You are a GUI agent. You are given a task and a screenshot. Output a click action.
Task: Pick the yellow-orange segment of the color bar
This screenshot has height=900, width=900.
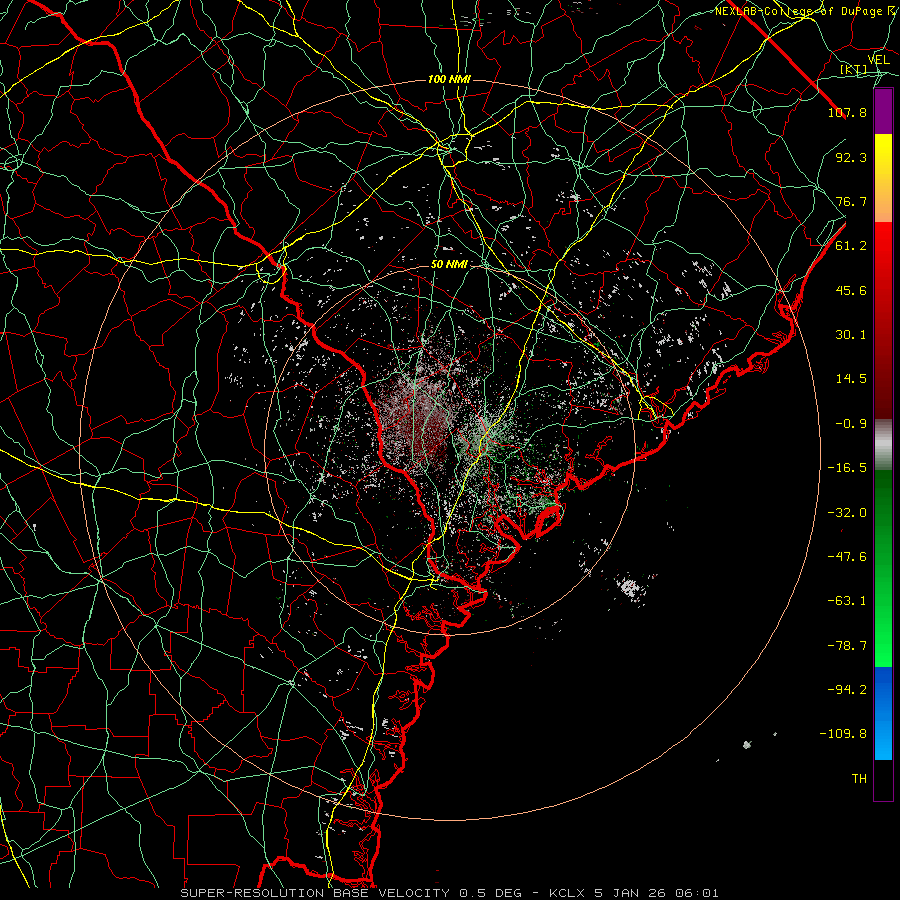(883, 178)
